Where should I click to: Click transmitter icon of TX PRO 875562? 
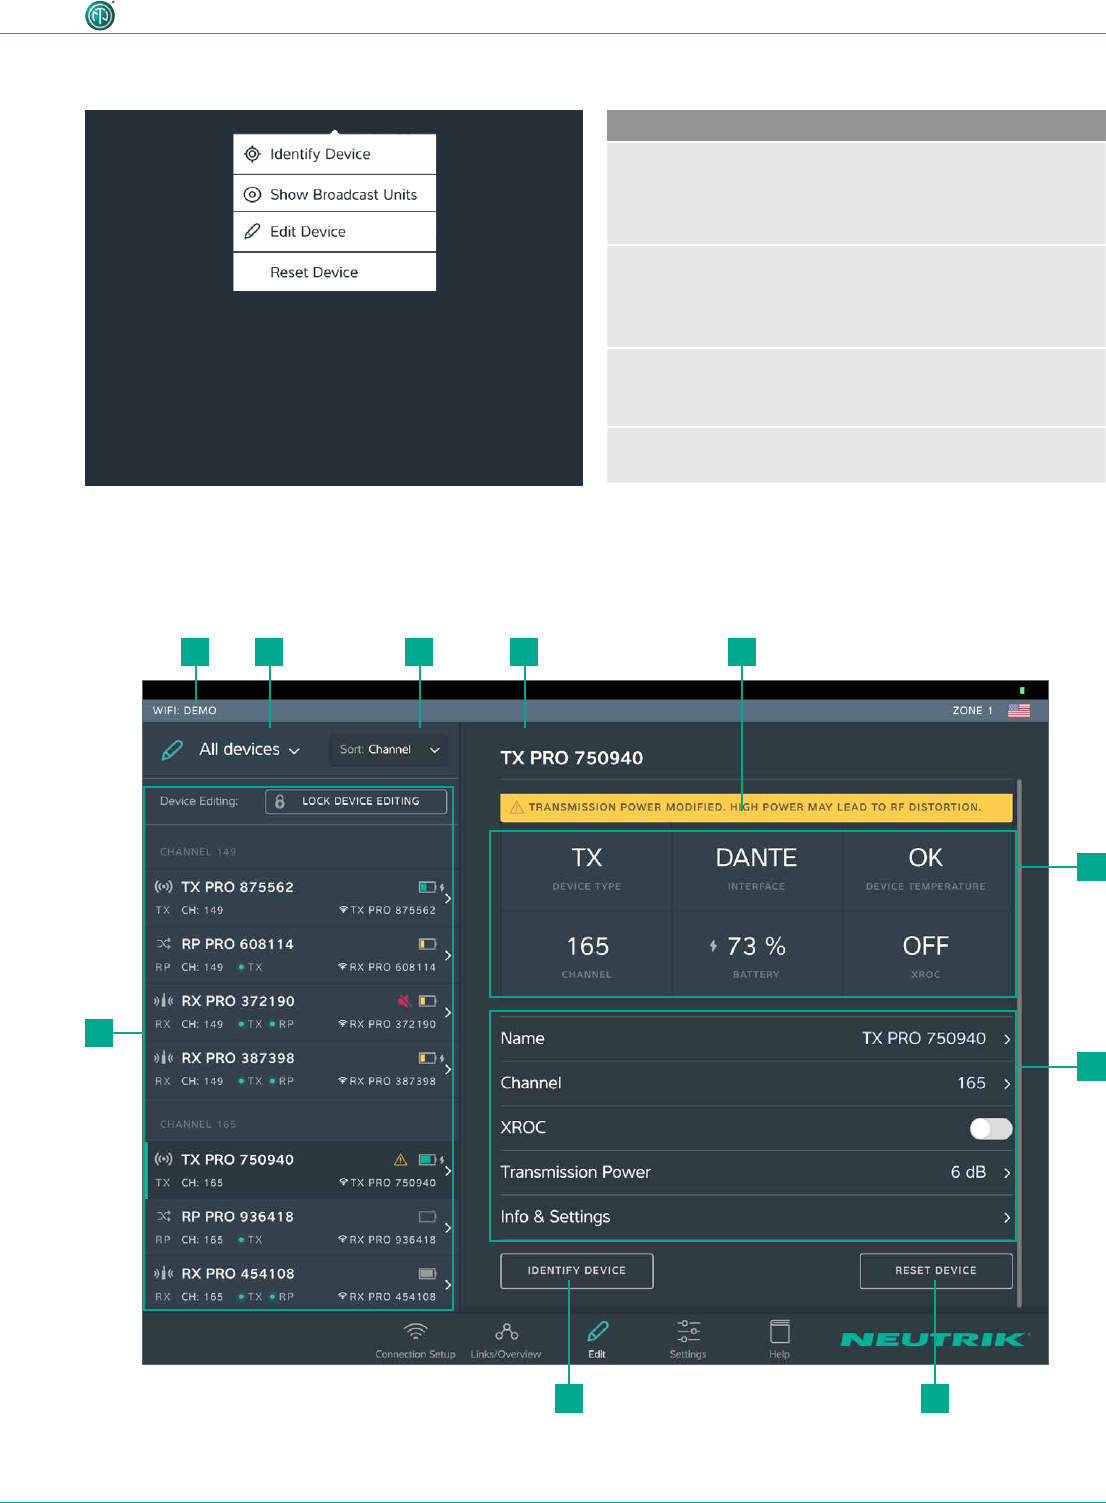(163, 887)
